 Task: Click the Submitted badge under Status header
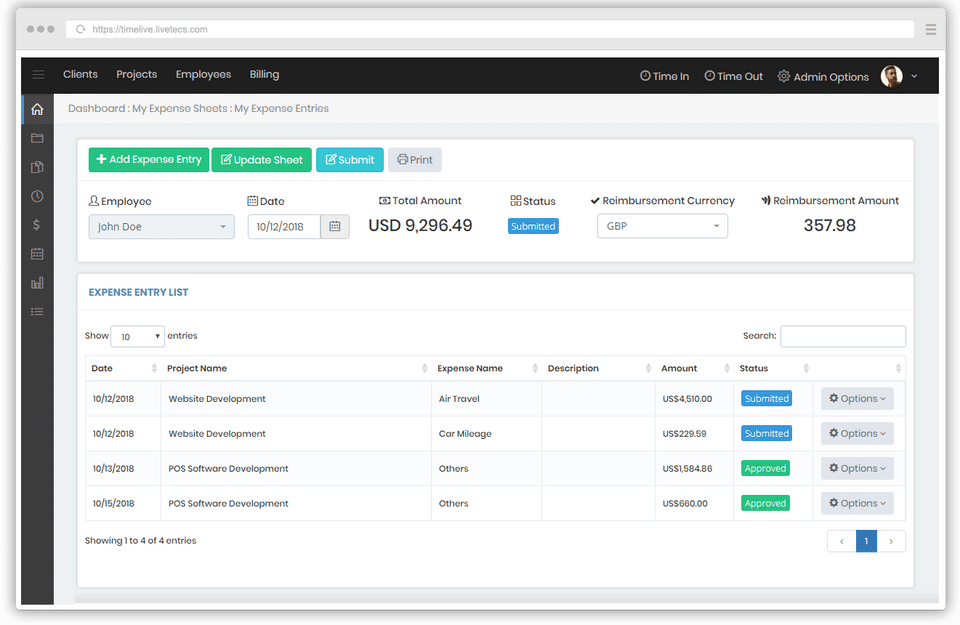tap(533, 226)
